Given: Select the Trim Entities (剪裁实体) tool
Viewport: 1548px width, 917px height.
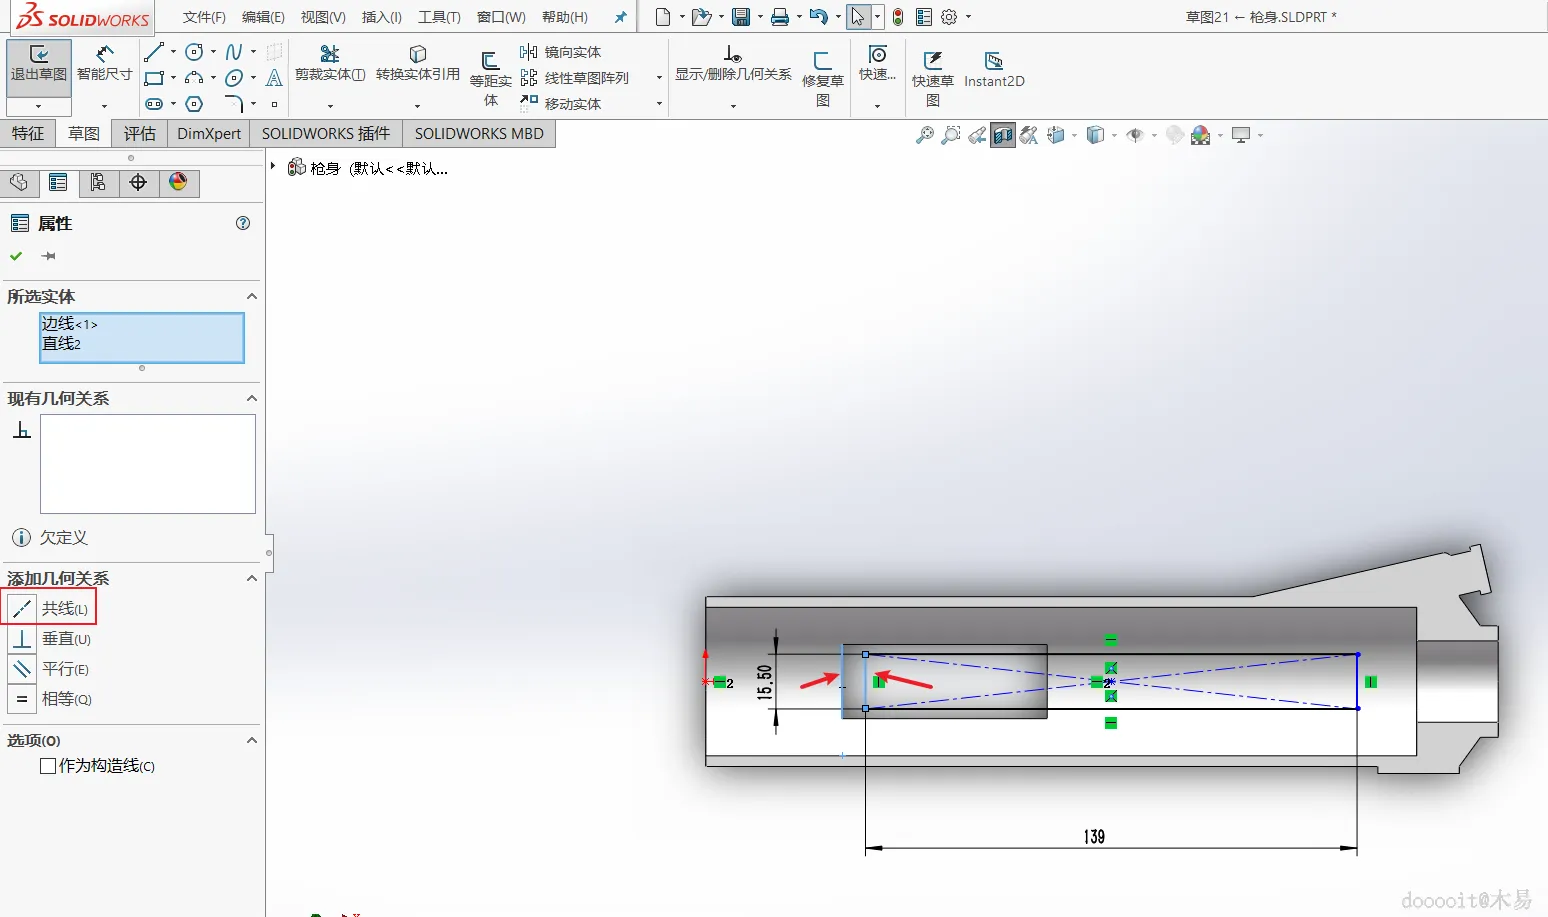Looking at the screenshot, I should pyautogui.click(x=330, y=63).
